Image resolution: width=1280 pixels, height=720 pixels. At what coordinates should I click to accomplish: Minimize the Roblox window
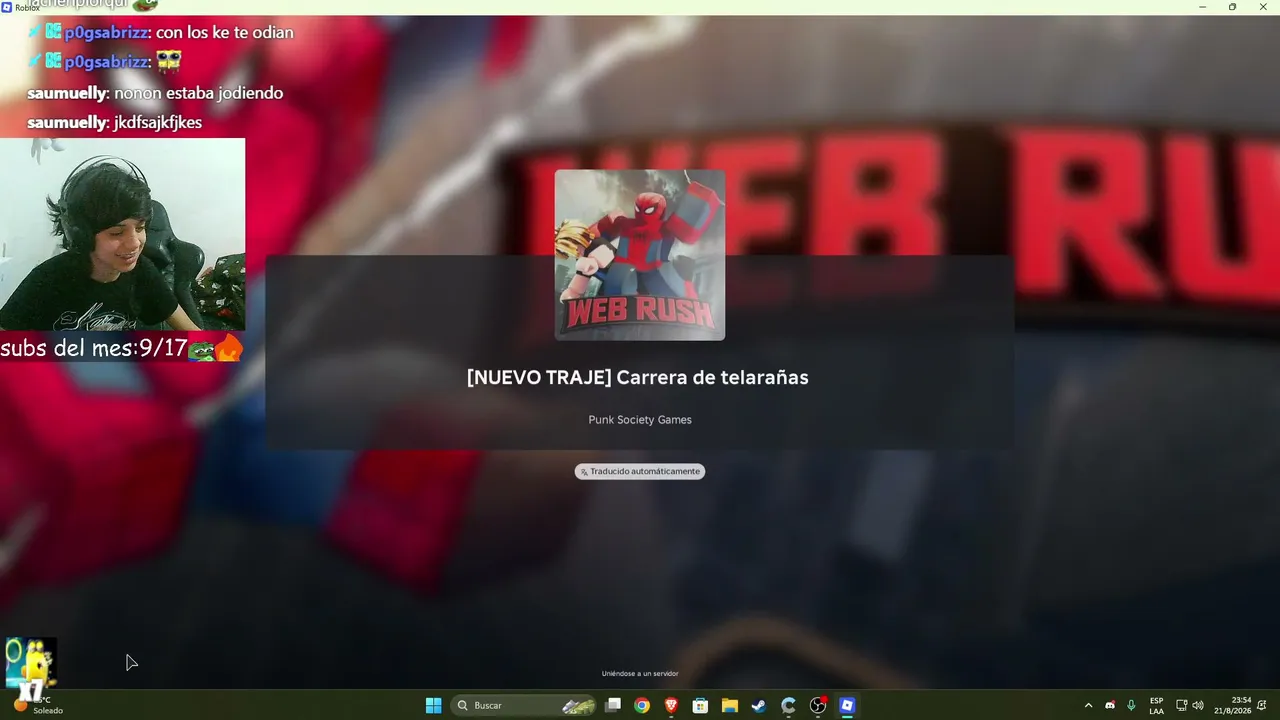[1203, 7]
